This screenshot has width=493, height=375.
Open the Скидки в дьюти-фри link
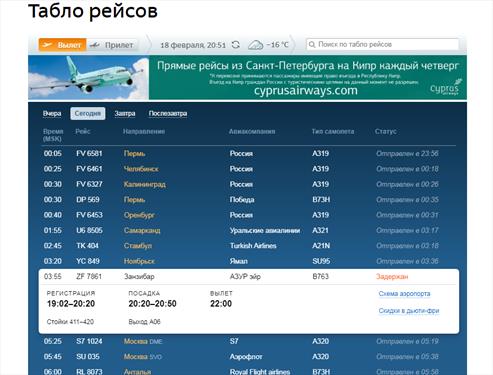[409, 311]
